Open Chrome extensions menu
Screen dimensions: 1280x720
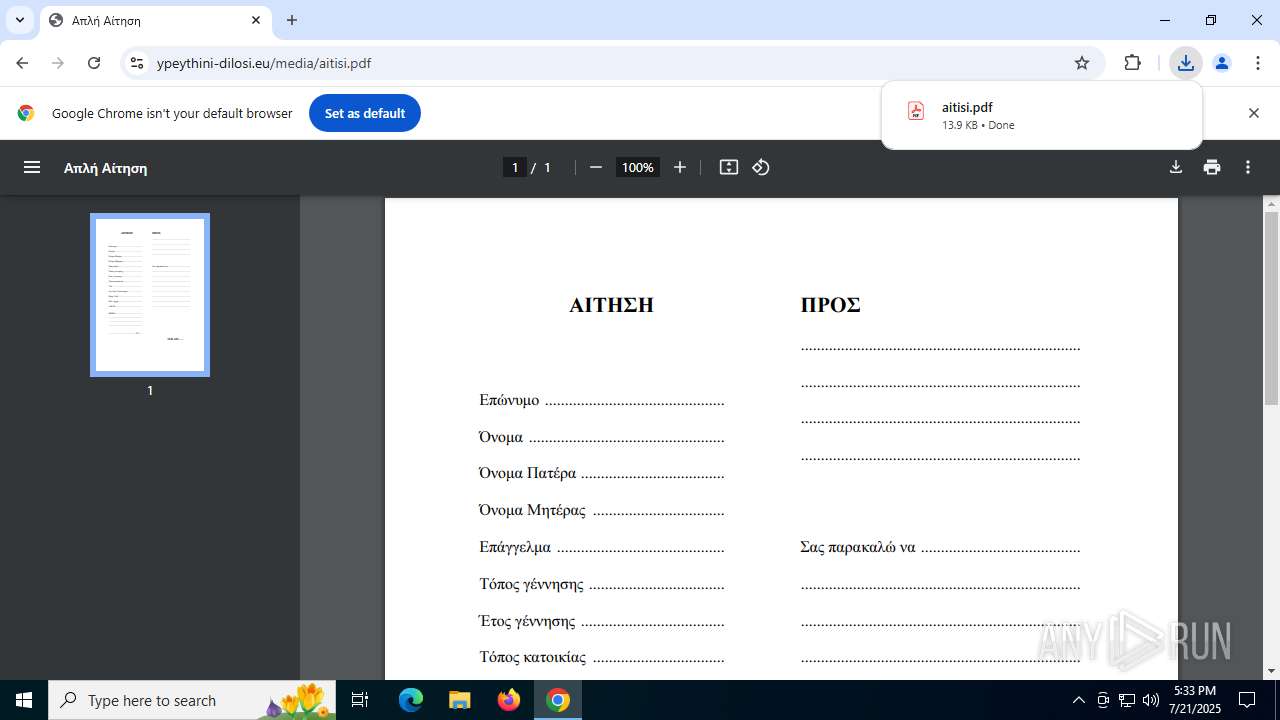pos(1132,63)
